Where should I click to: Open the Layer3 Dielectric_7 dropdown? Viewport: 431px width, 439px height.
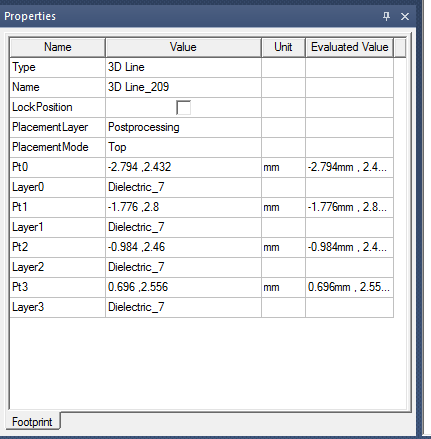pyautogui.click(x=183, y=307)
